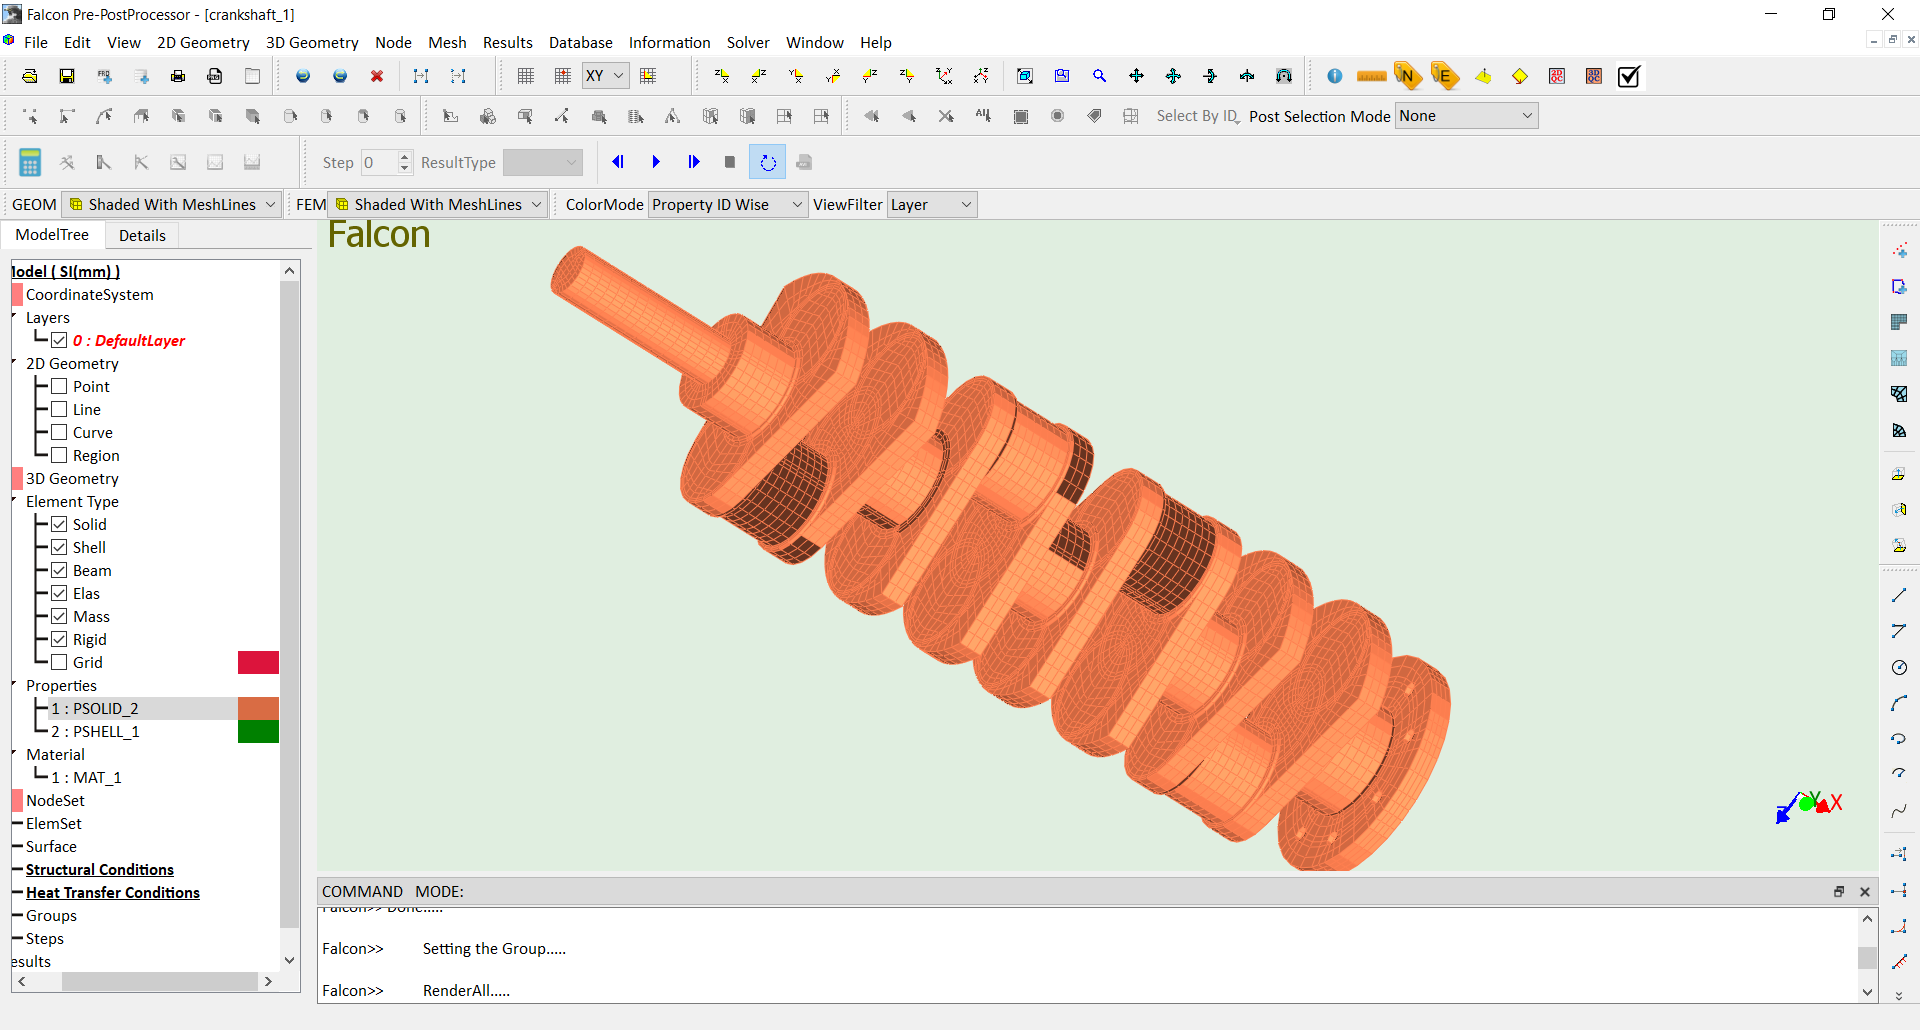This screenshot has width=1920, height=1030.
Task: Step to next animation frame
Action: pos(694,162)
